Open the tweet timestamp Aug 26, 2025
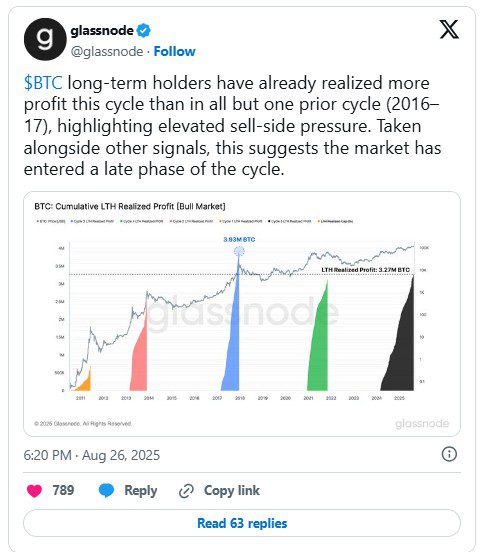Viewport: 481px width, 557px height. 92,455
